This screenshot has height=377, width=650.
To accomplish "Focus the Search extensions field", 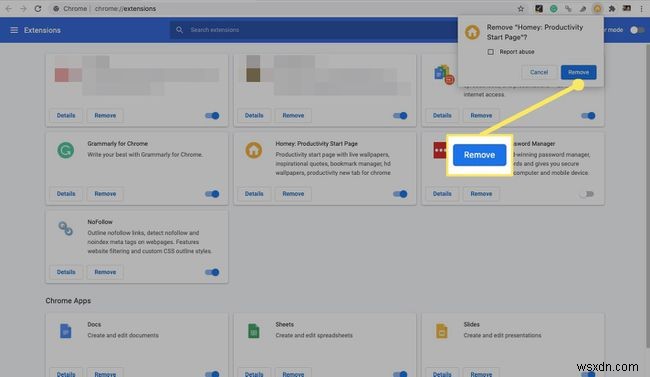I will 315,30.
